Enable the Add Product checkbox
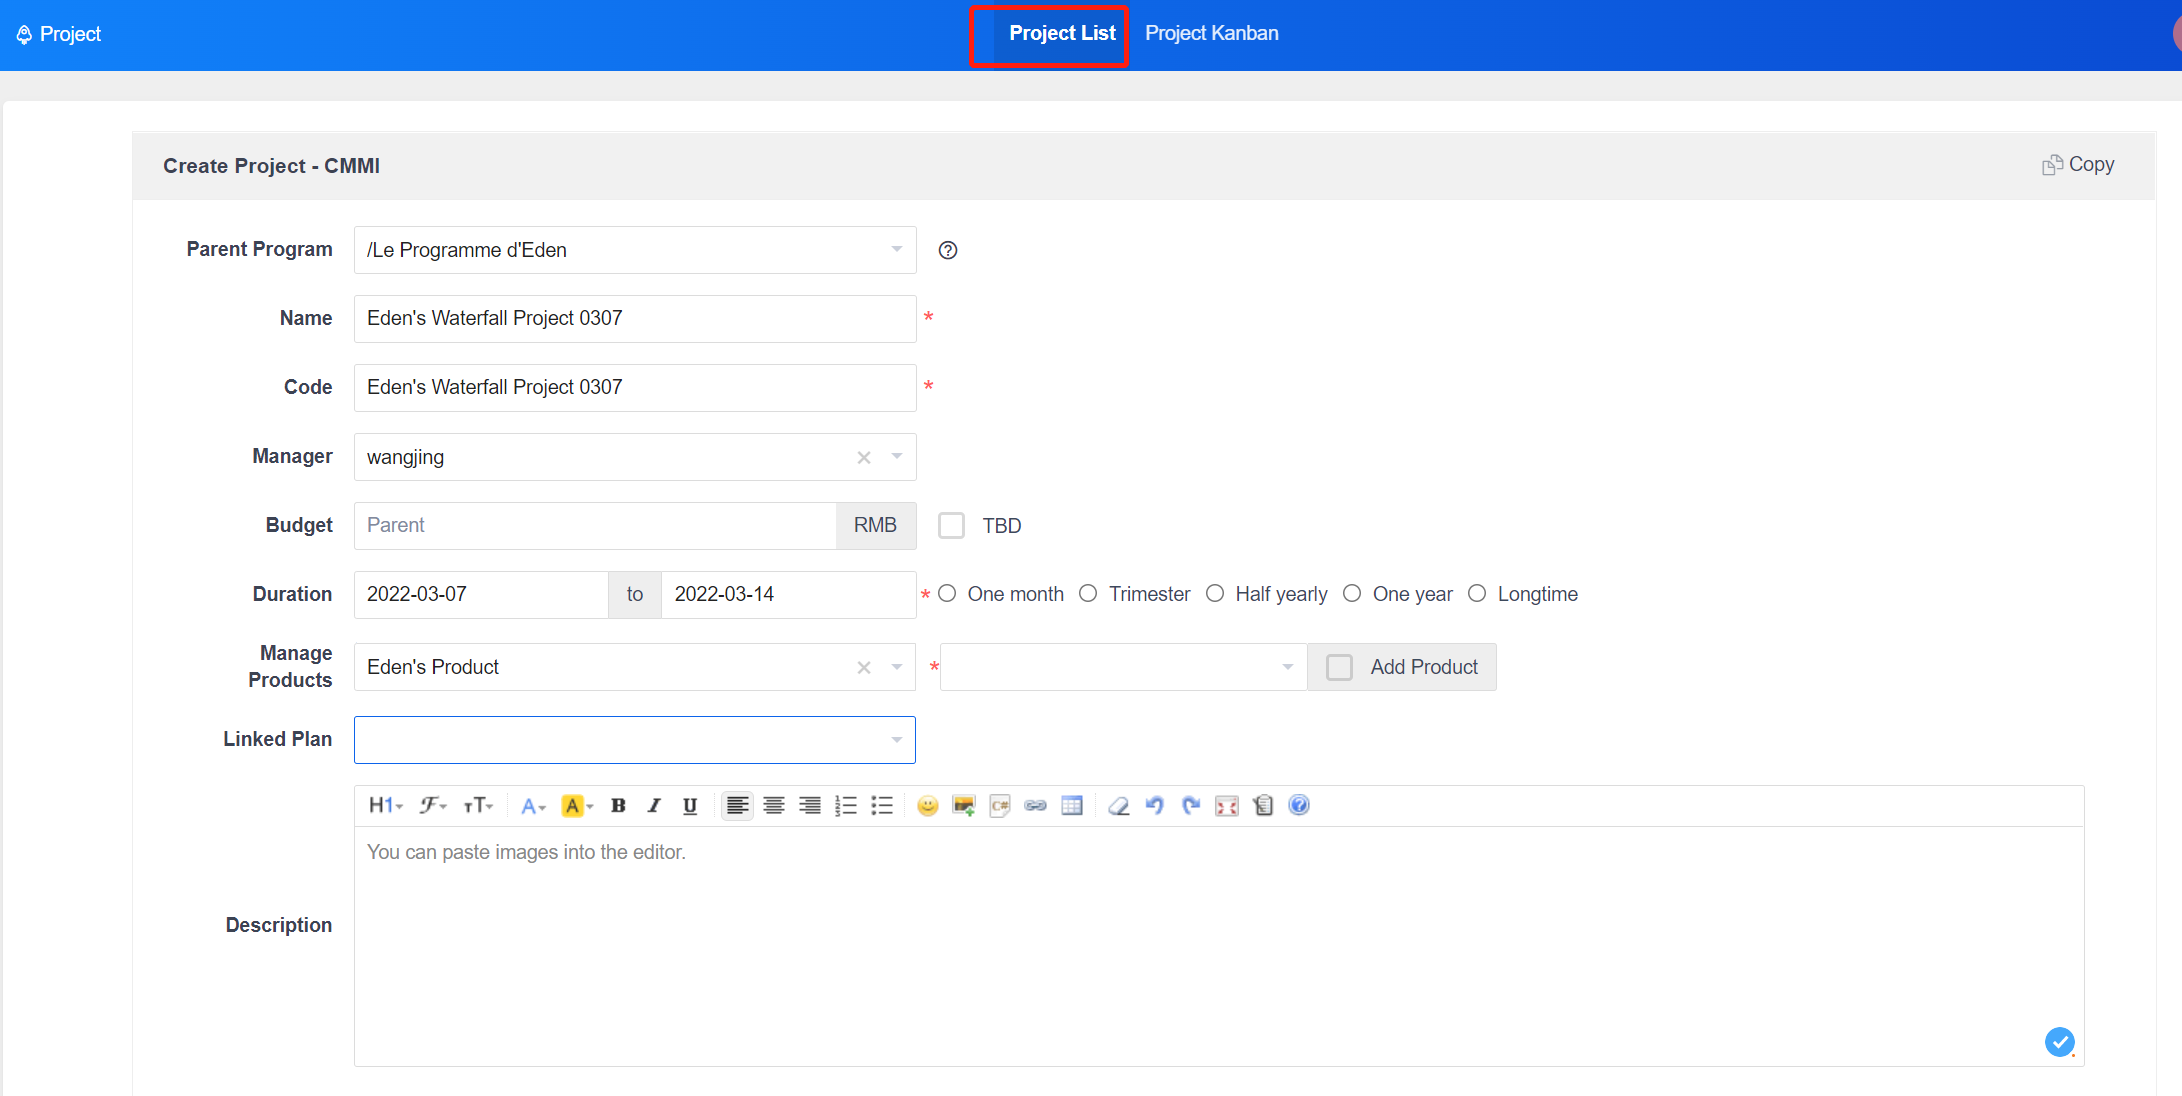This screenshot has height=1096, width=2182. coord(1339,667)
